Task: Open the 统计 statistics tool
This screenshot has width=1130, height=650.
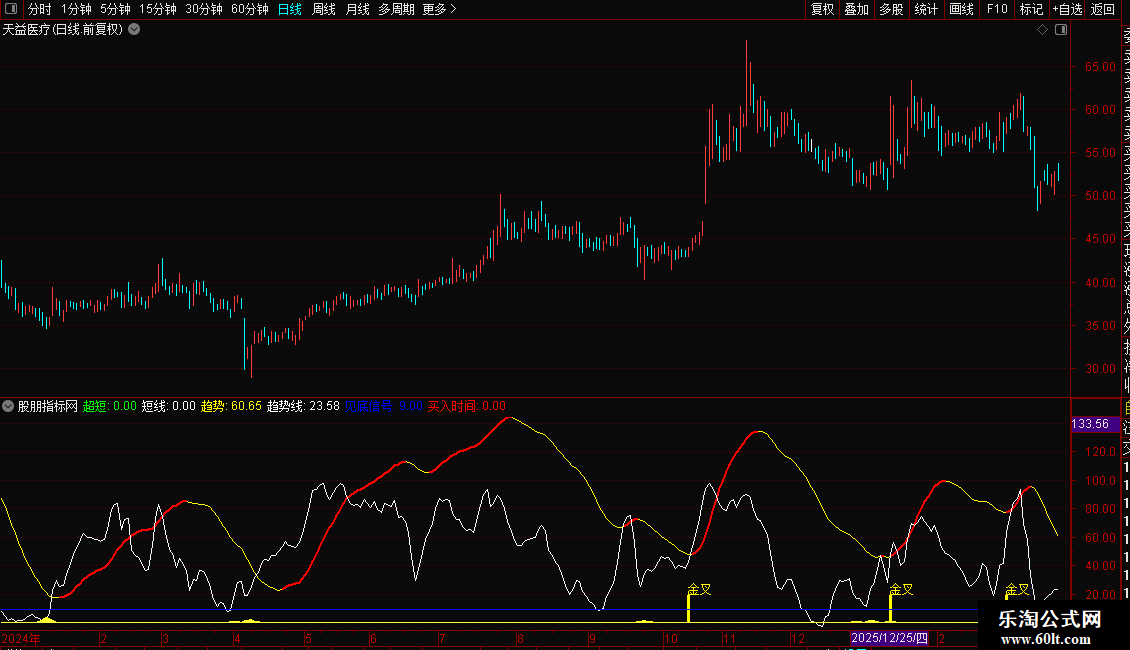Action: (926, 9)
